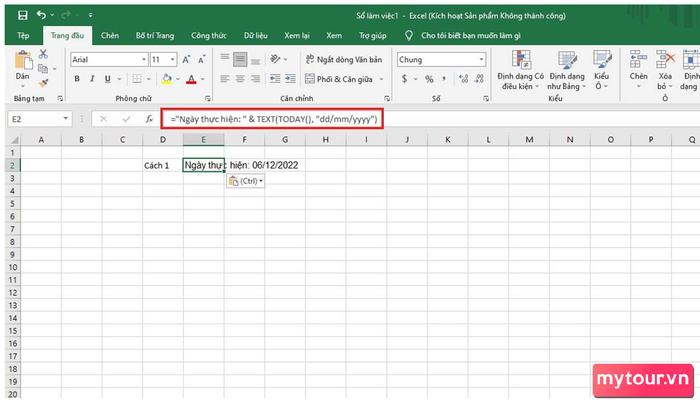Click the formula bar text
The width and height of the screenshot is (700, 405).
point(274,119)
